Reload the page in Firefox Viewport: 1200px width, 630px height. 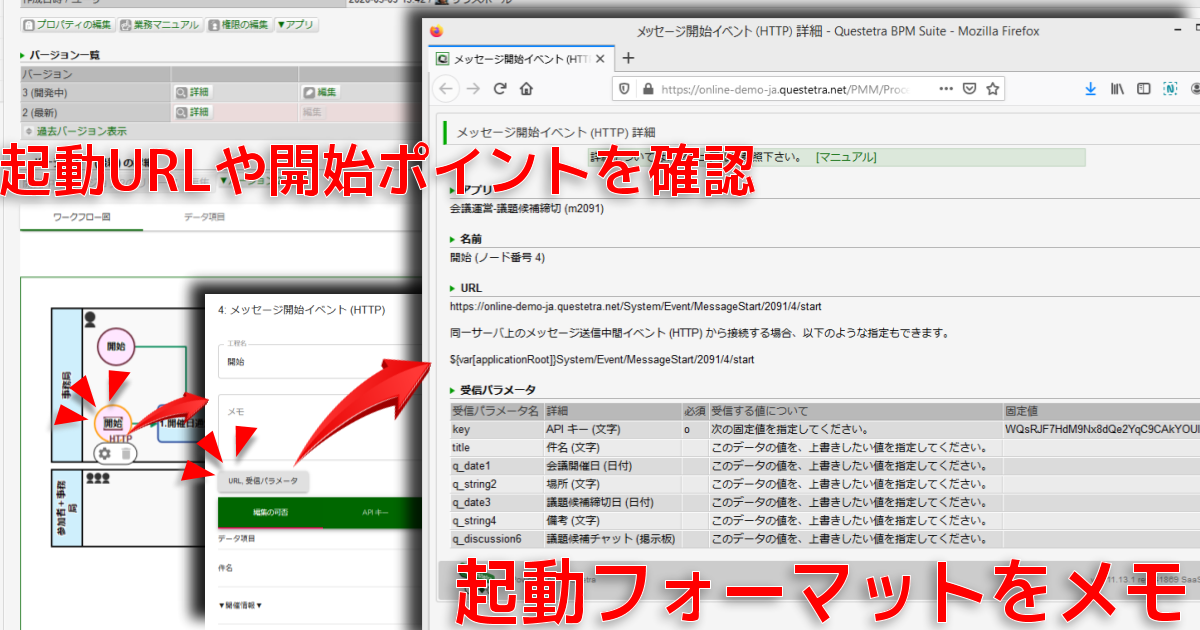(500, 88)
